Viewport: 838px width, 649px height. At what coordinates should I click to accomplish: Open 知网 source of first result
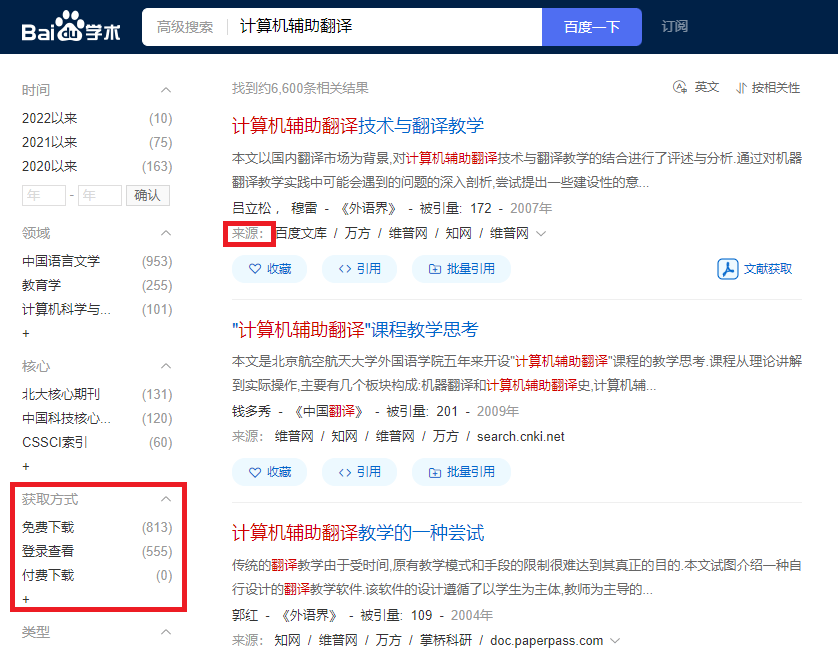coord(459,234)
